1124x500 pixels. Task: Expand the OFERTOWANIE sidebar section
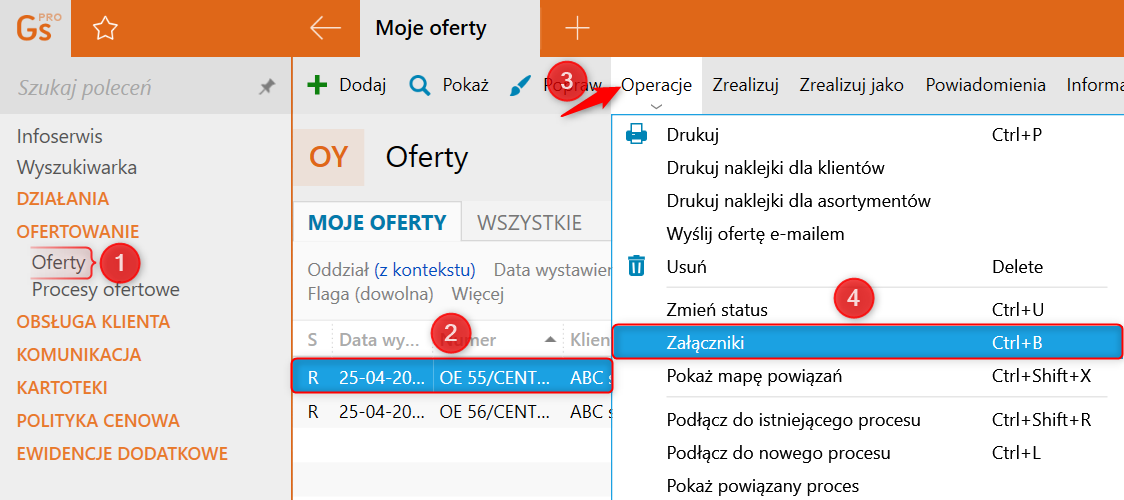pyautogui.click(x=78, y=231)
